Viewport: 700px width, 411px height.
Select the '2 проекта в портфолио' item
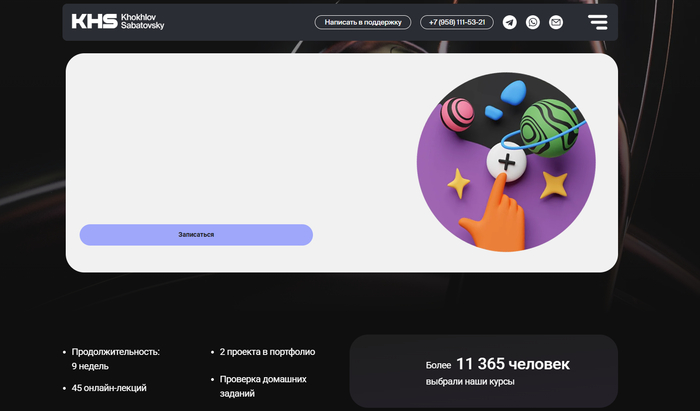click(267, 352)
